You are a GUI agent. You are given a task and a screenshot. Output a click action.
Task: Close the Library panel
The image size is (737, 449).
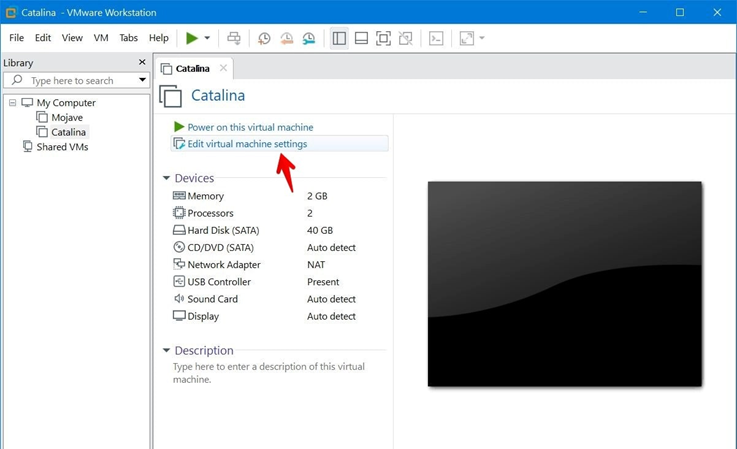click(x=142, y=62)
